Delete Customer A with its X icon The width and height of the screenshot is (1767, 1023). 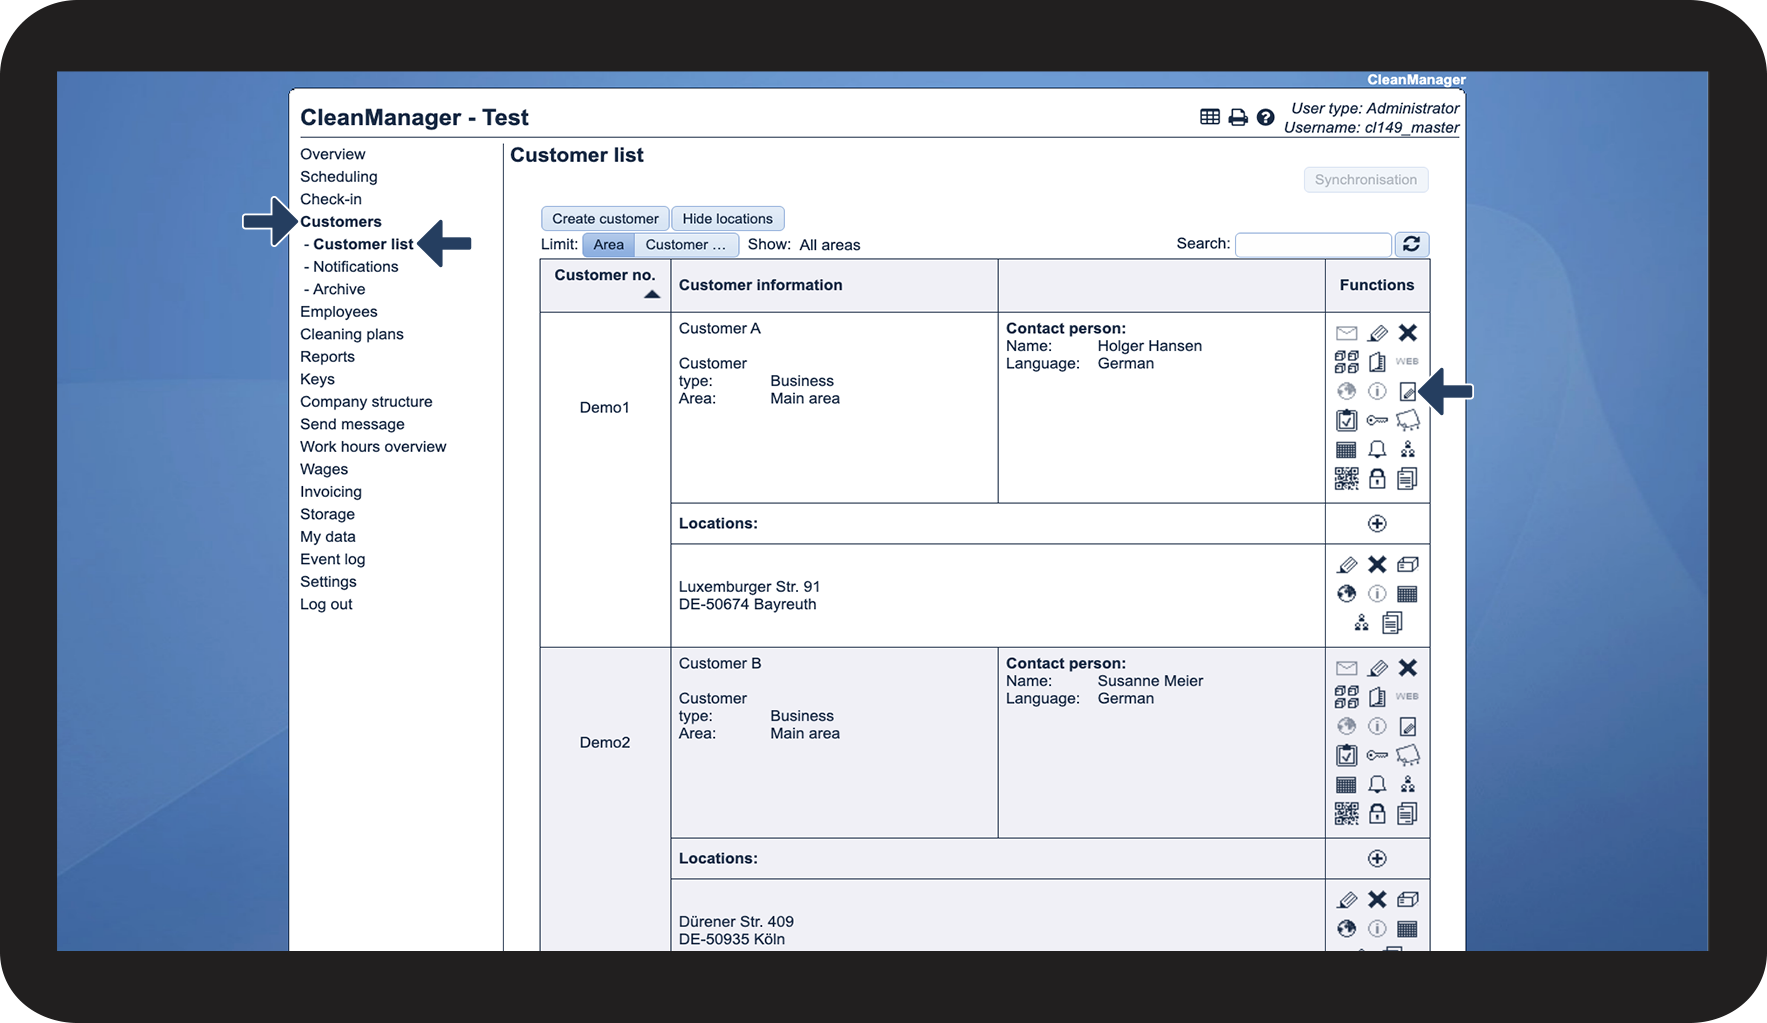(x=1408, y=333)
